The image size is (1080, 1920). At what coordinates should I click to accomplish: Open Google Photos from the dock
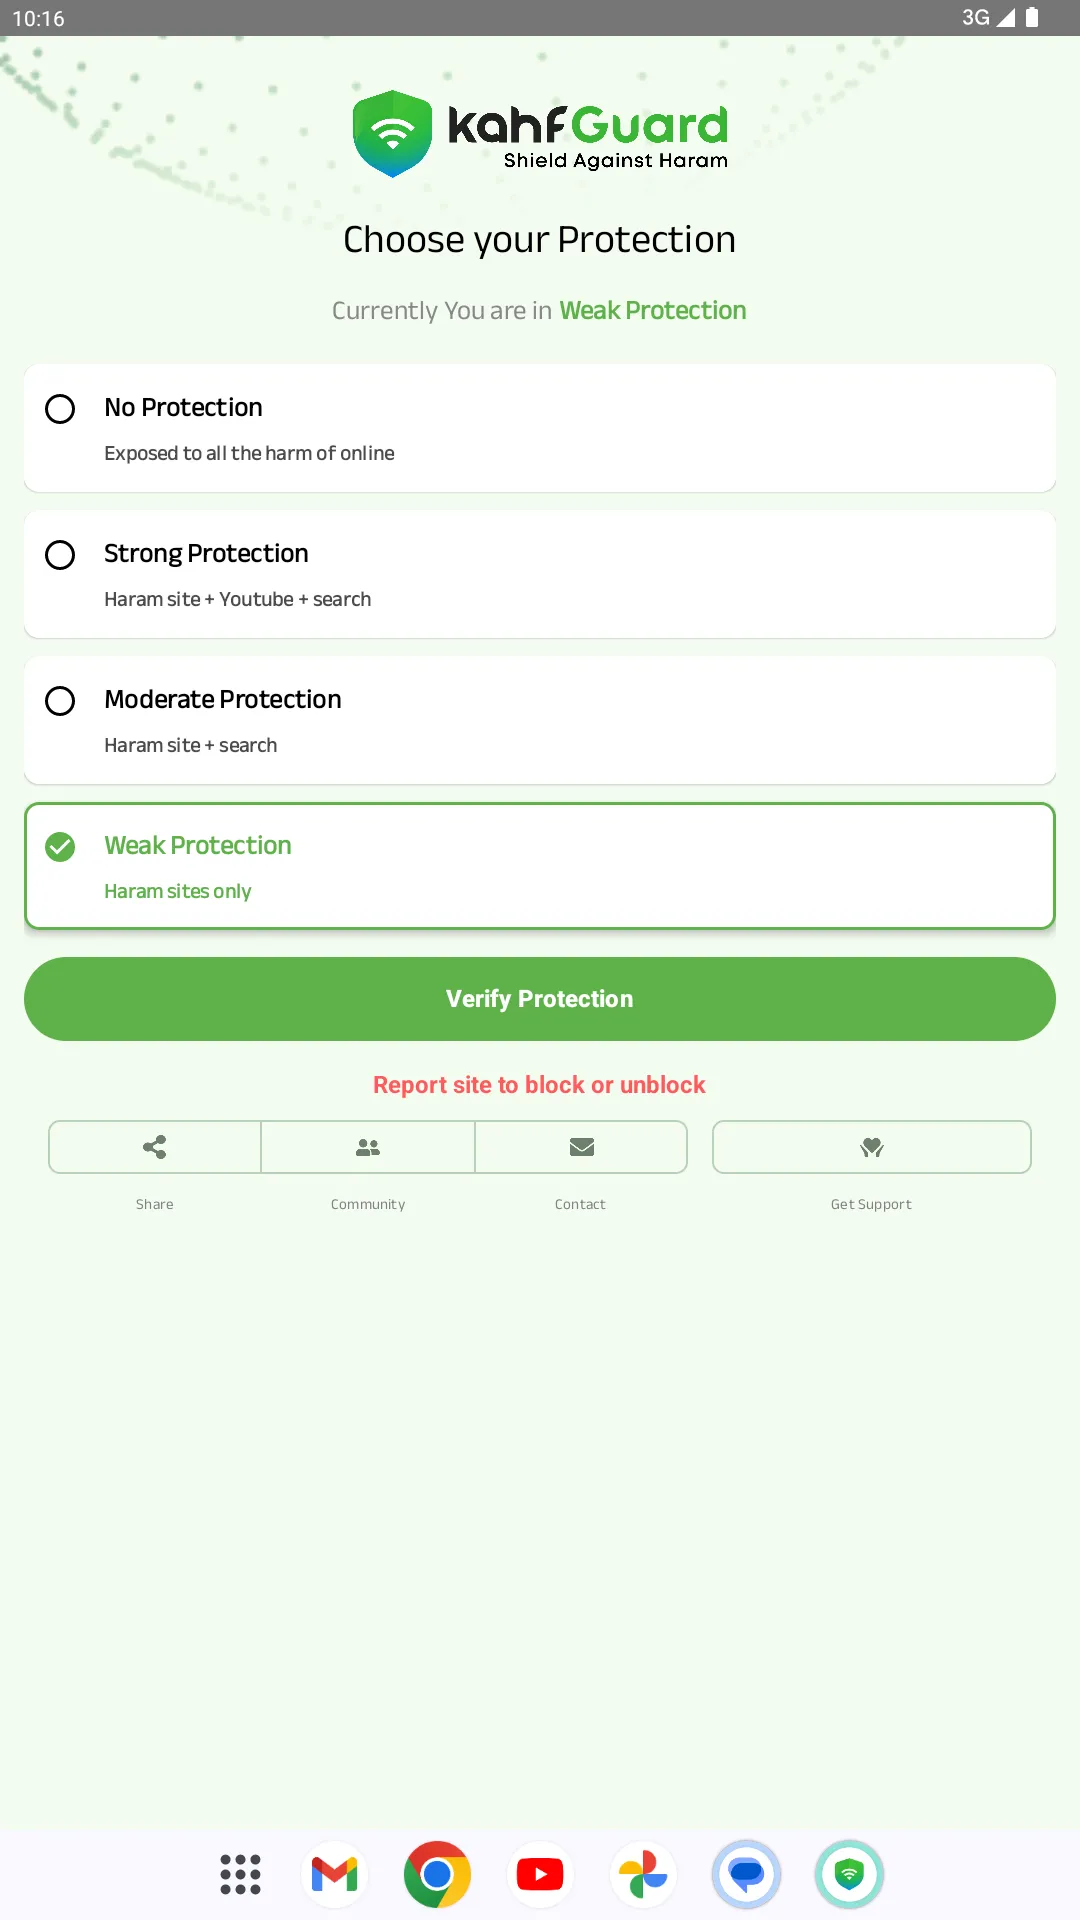click(x=643, y=1875)
